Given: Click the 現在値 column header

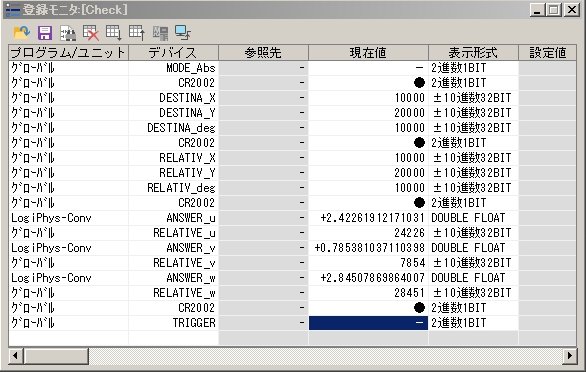Looking at the screenshot, I should pyautogui.click(x=368, y=53).
